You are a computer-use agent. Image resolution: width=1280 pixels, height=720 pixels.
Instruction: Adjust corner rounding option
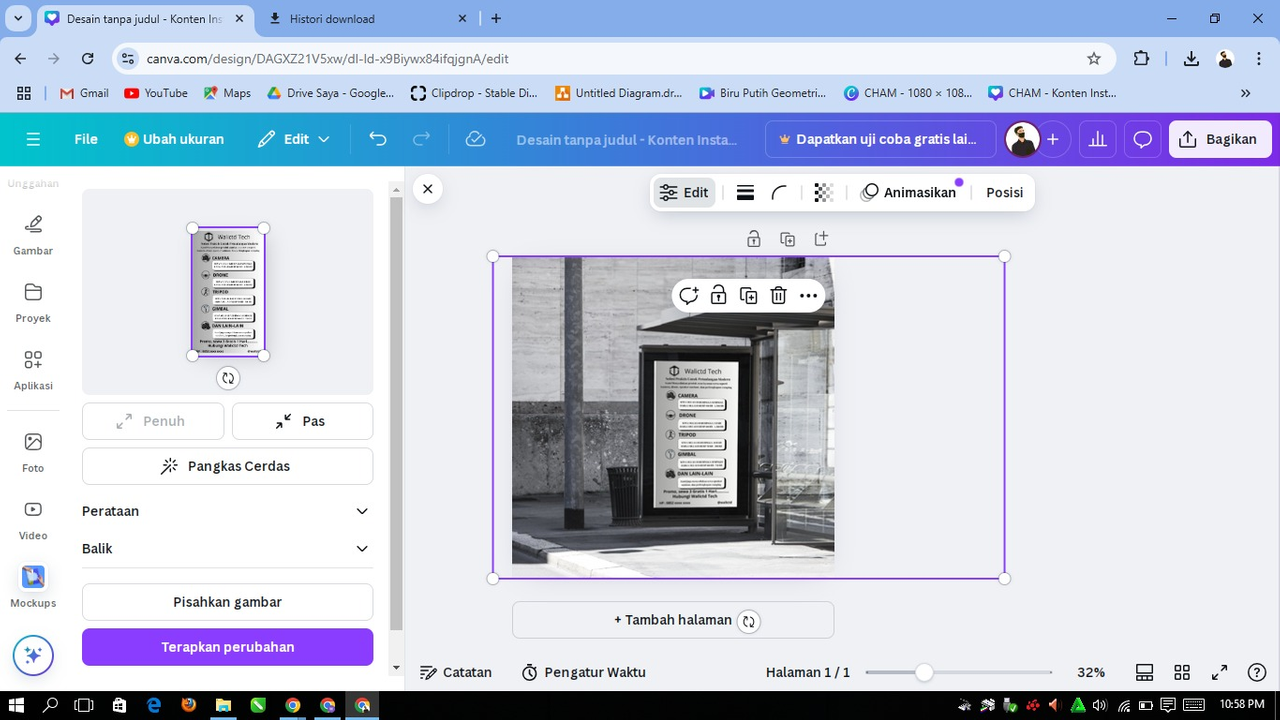pos(780,193)
